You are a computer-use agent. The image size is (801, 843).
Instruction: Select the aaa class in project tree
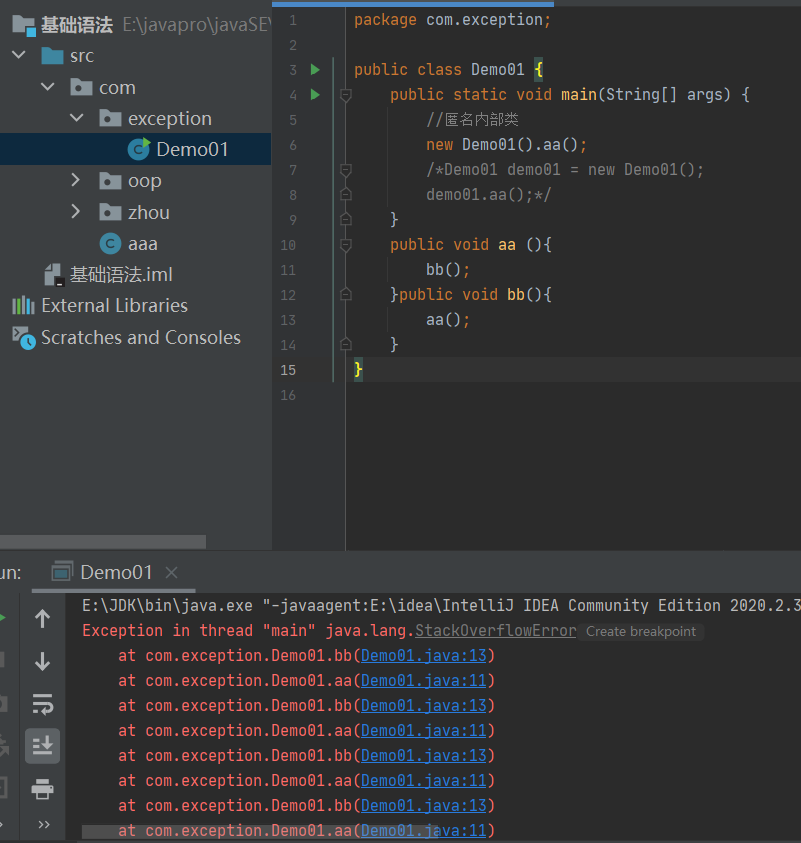(142, 244)
